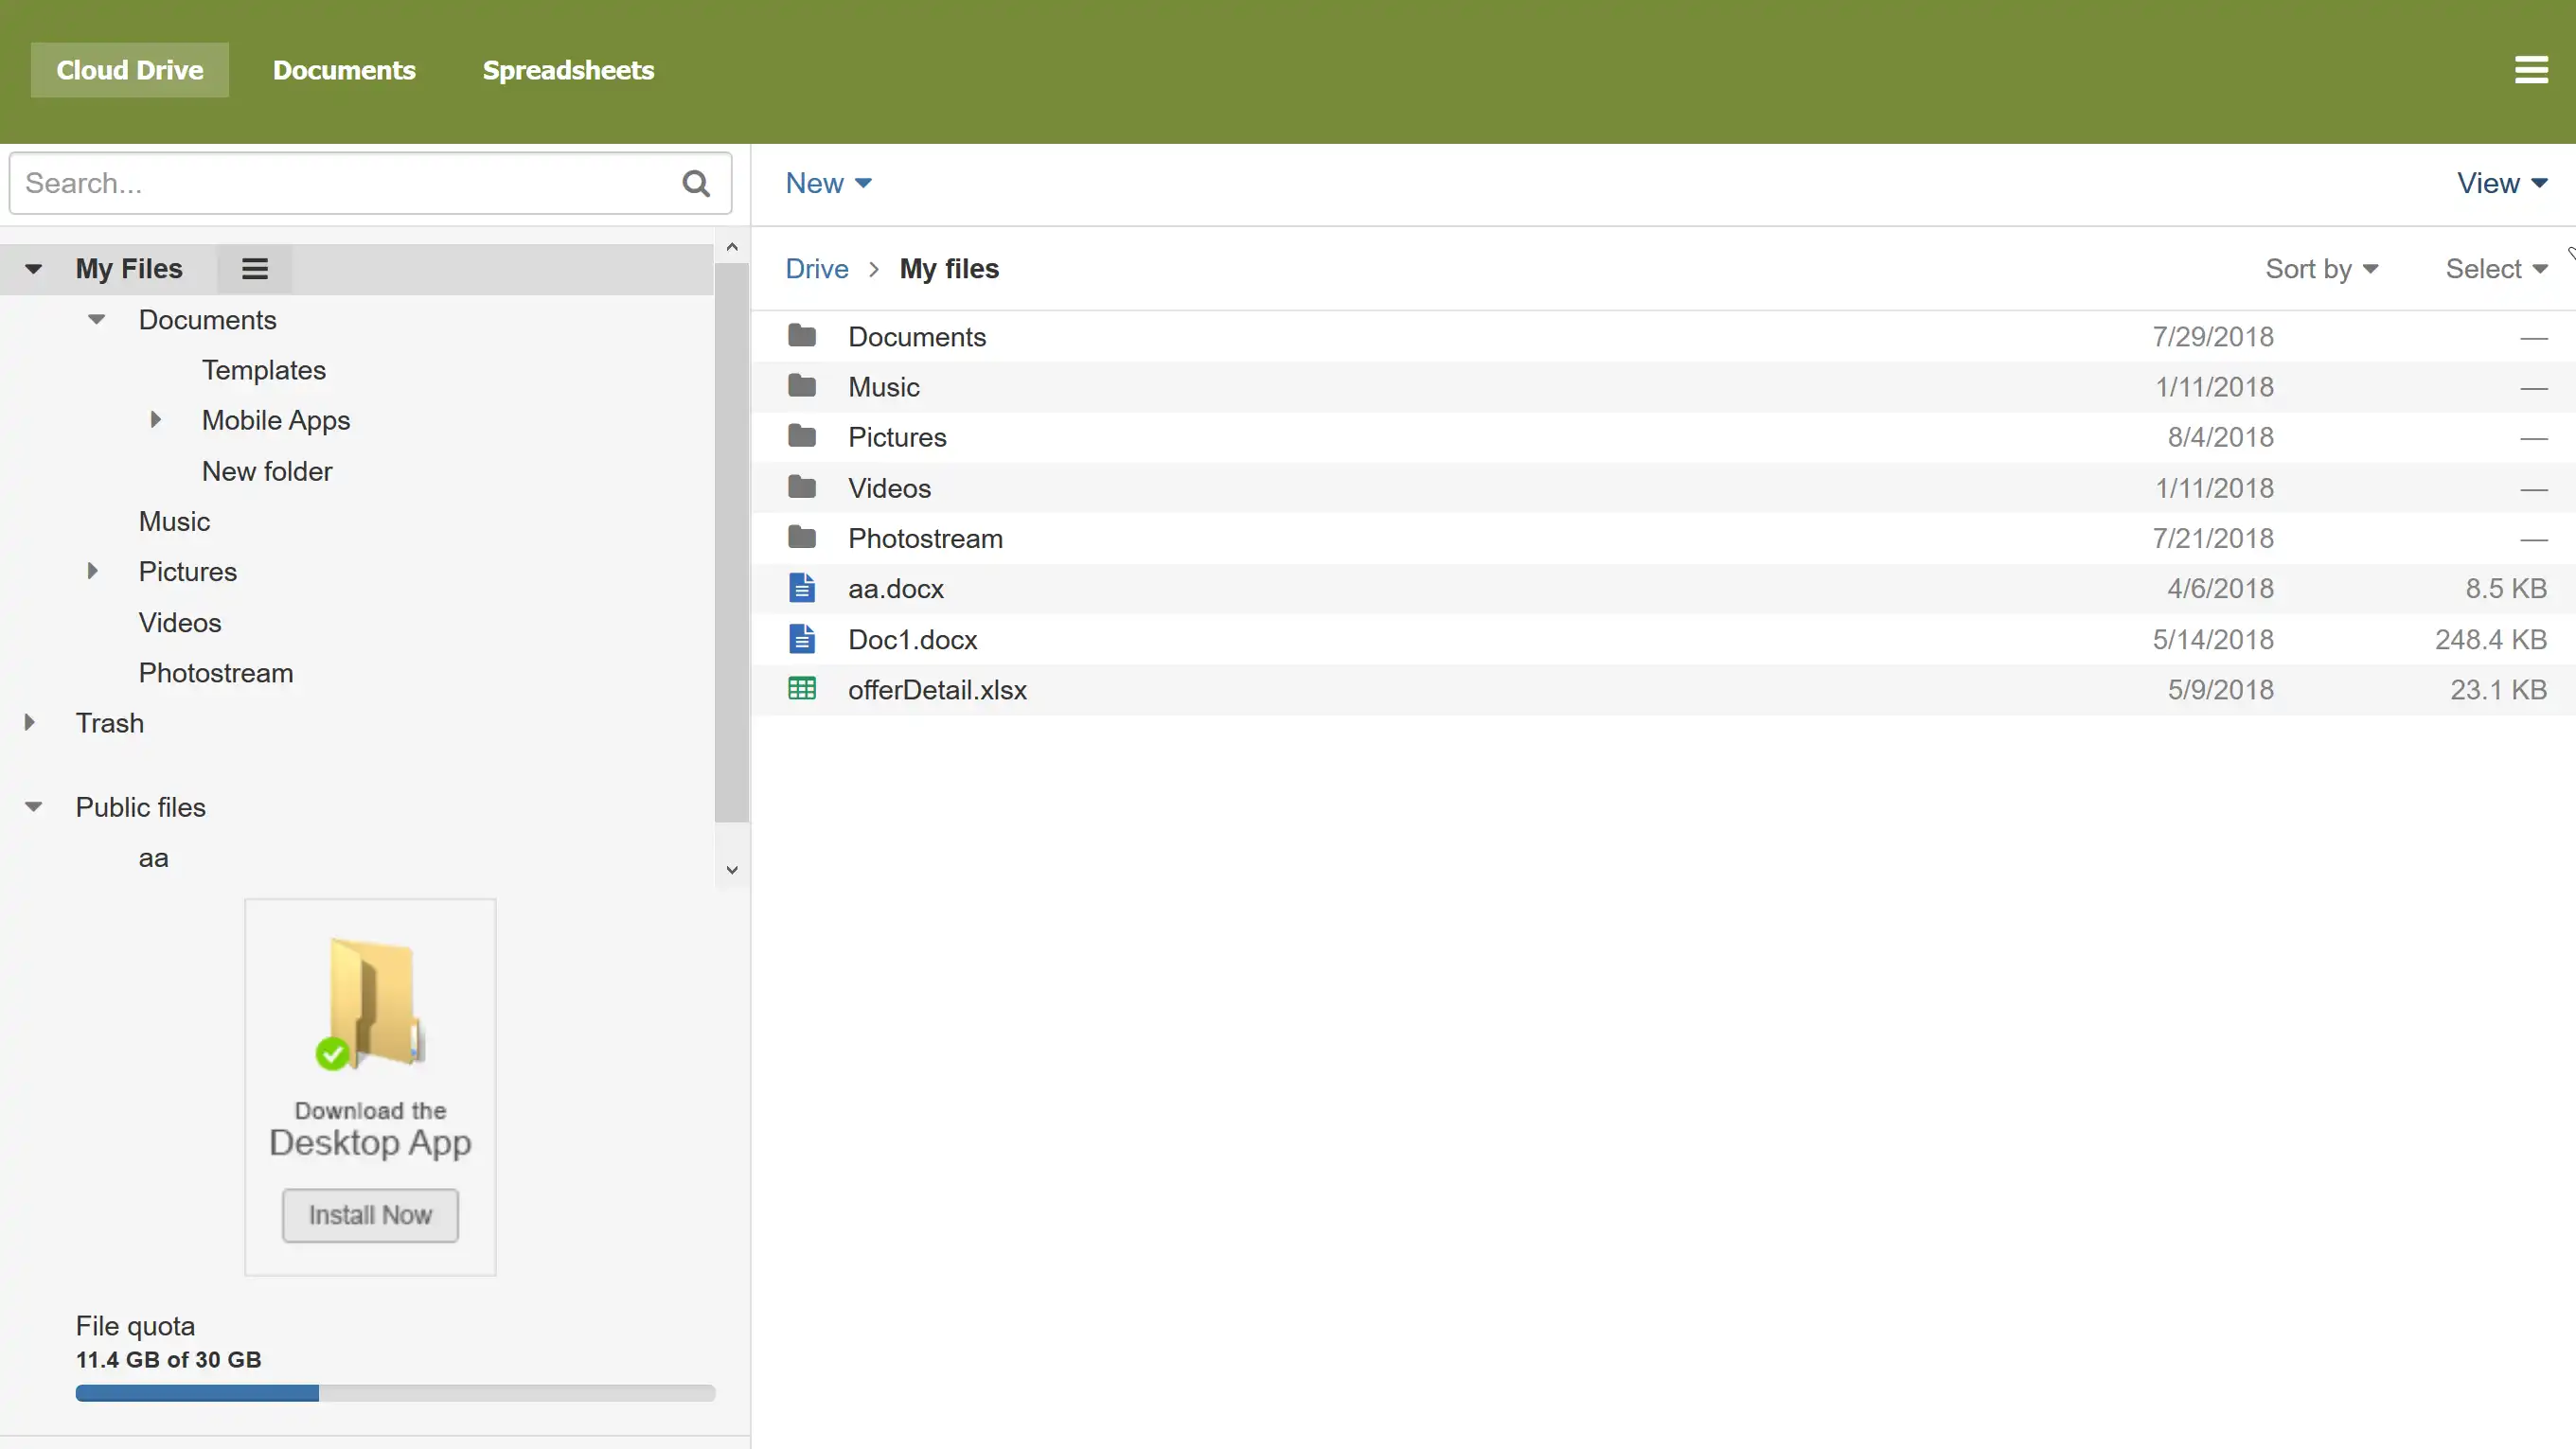Click the aa.docx document icon
The image size is (2576, 1449).
pos(802,588)
